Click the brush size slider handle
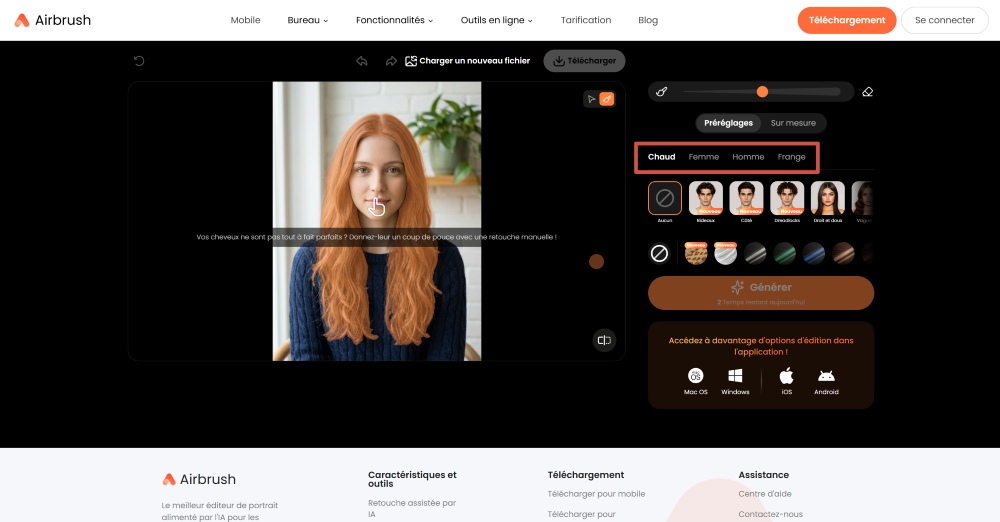Image resolution: width=1000 pixels, height=522 pixels. [762, 92]
